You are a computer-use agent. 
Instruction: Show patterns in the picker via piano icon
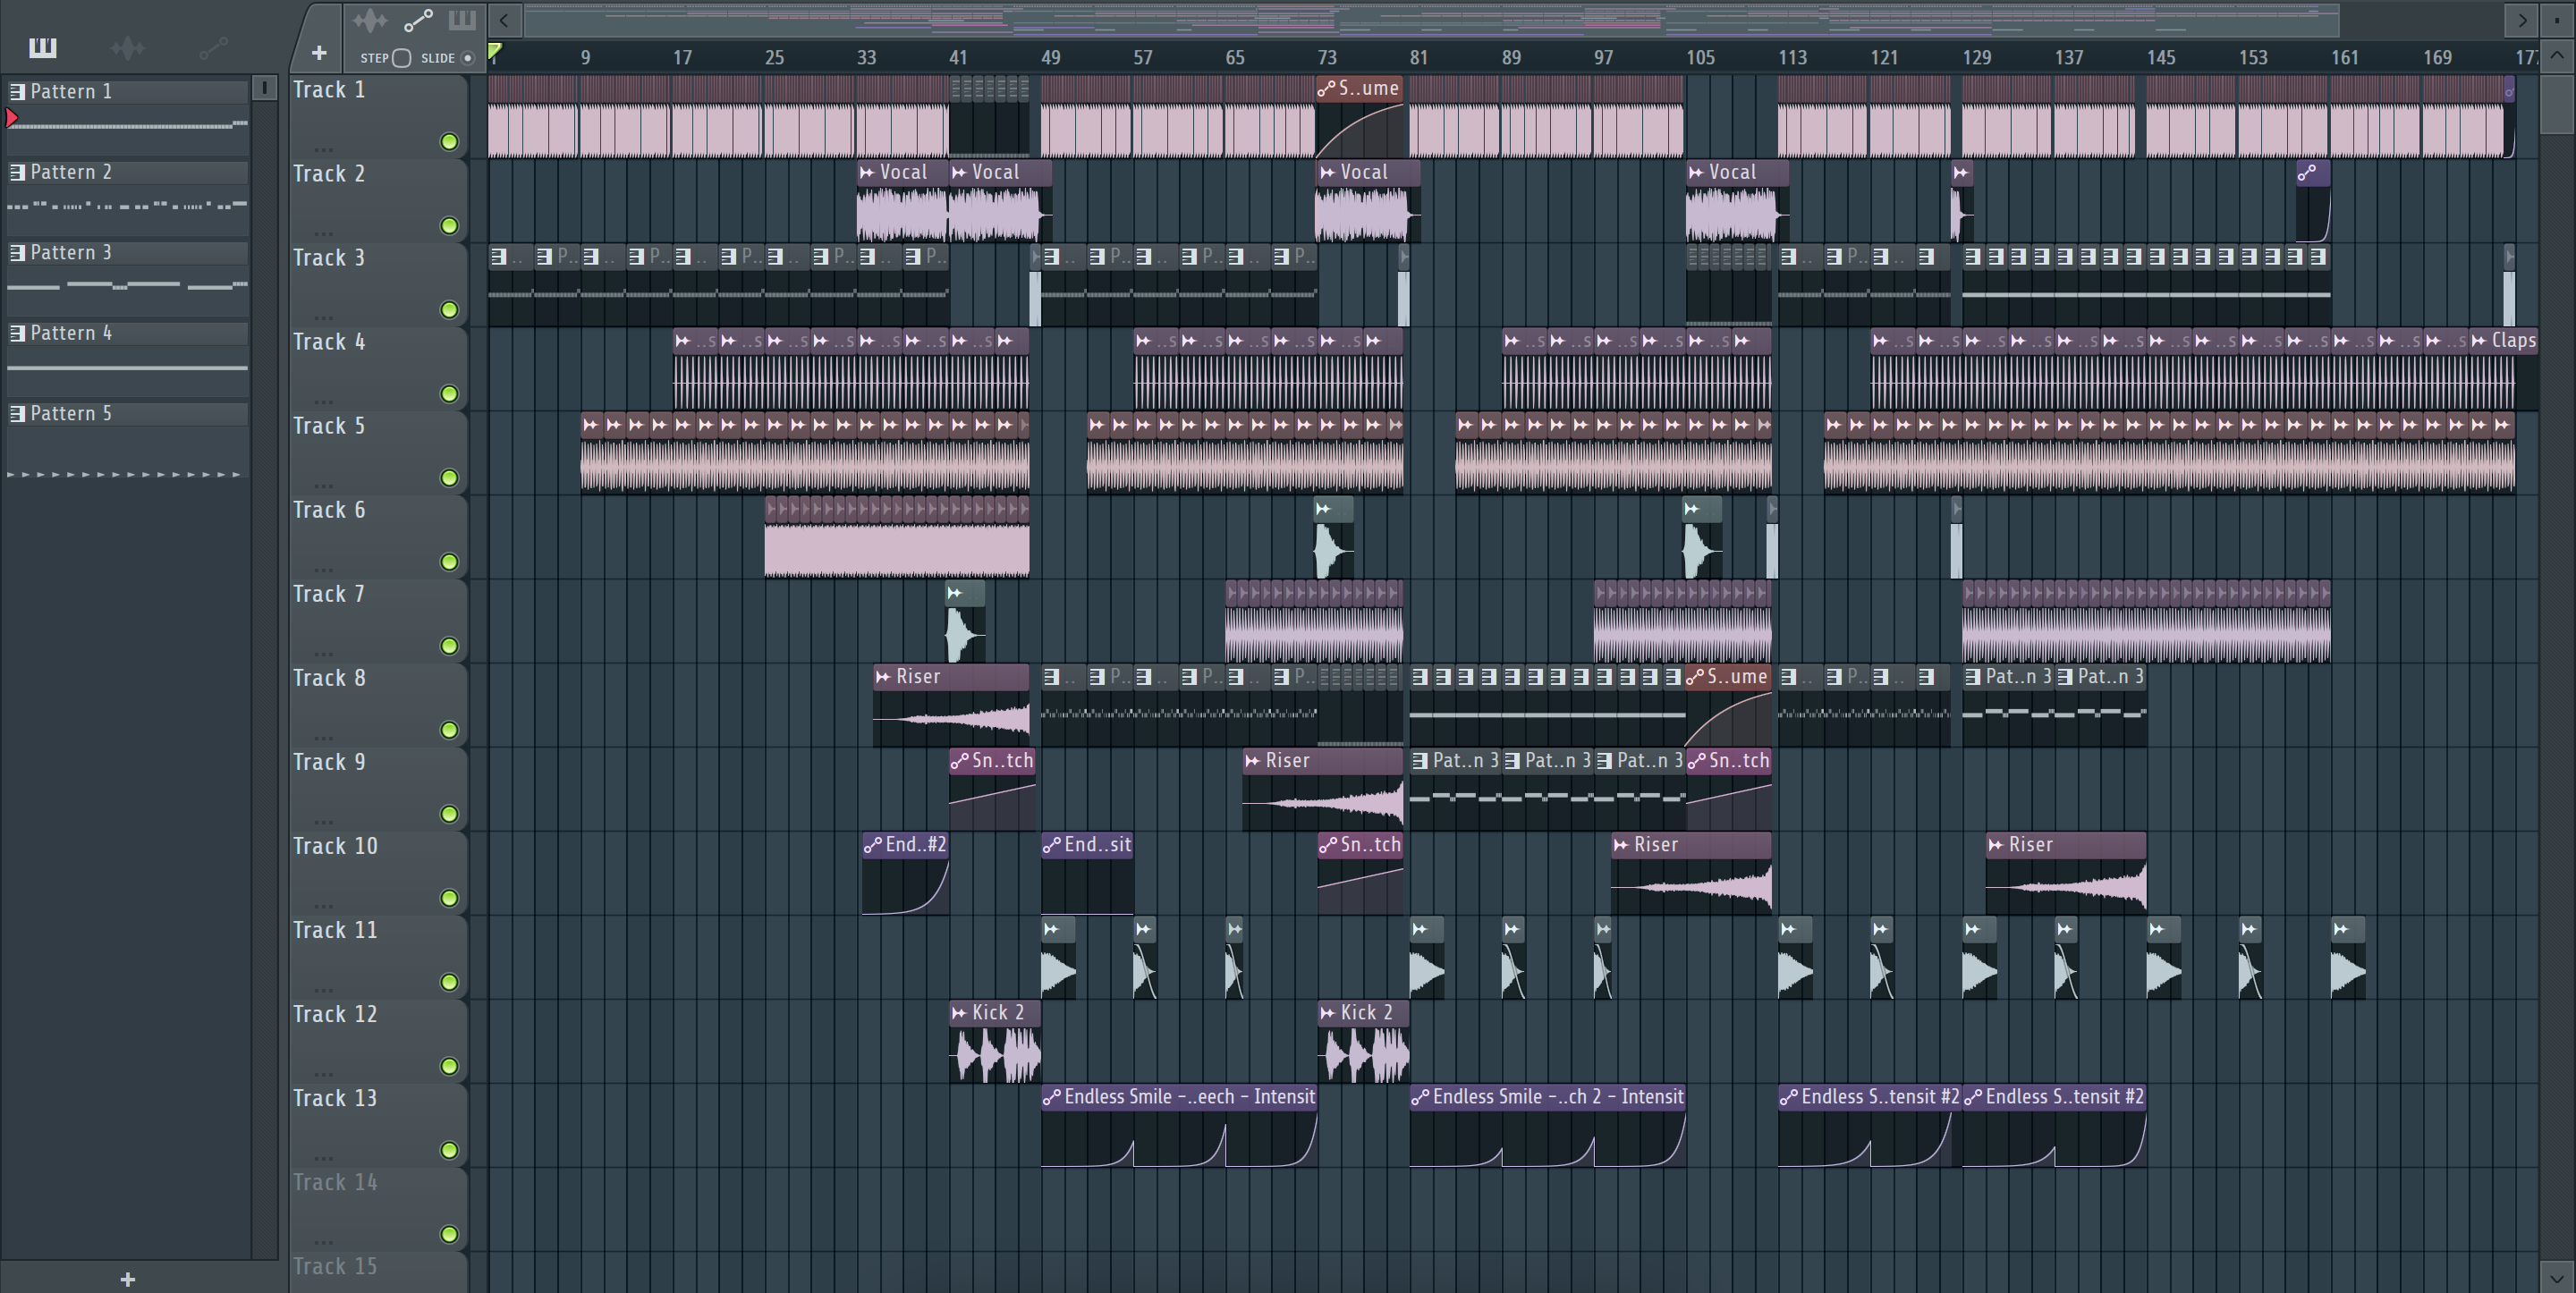[x=43, y=47]
